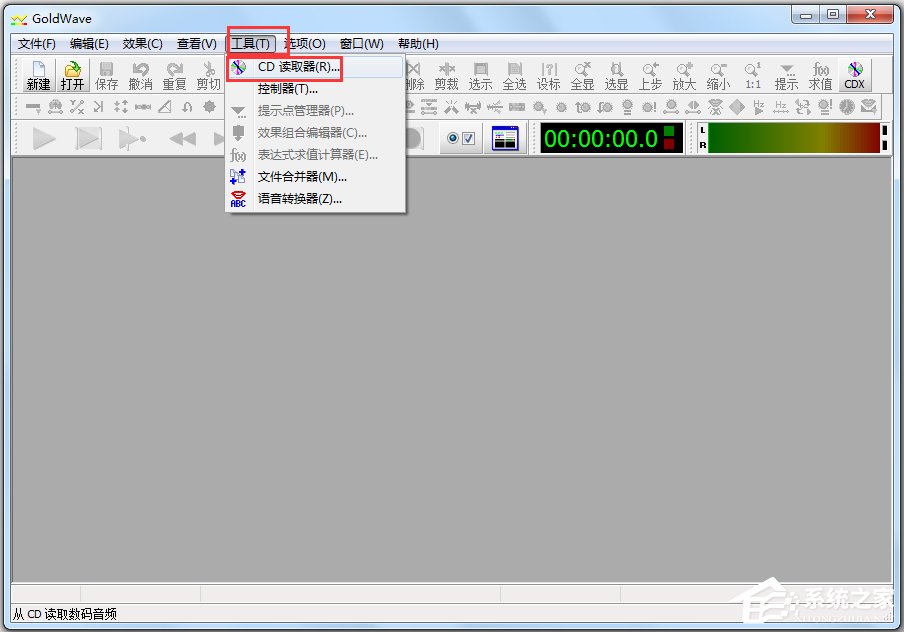Open the 帮助(H) menu

click(x=419, y=44)
